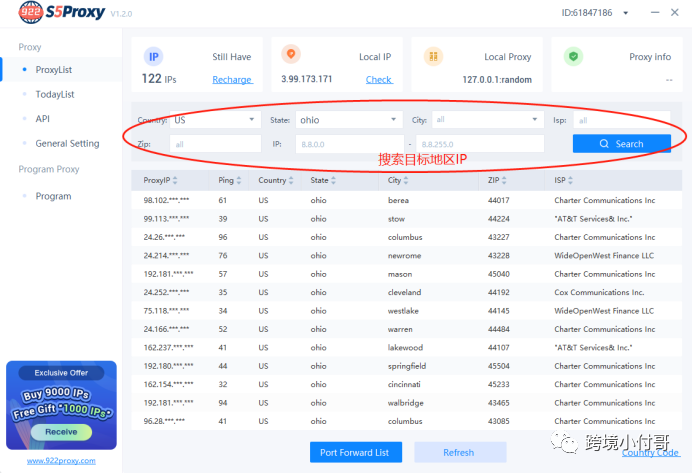Click the Isp input field
The width and height of the screenshot is (692, 474).
pyautogui.click(x=621, y=120)
